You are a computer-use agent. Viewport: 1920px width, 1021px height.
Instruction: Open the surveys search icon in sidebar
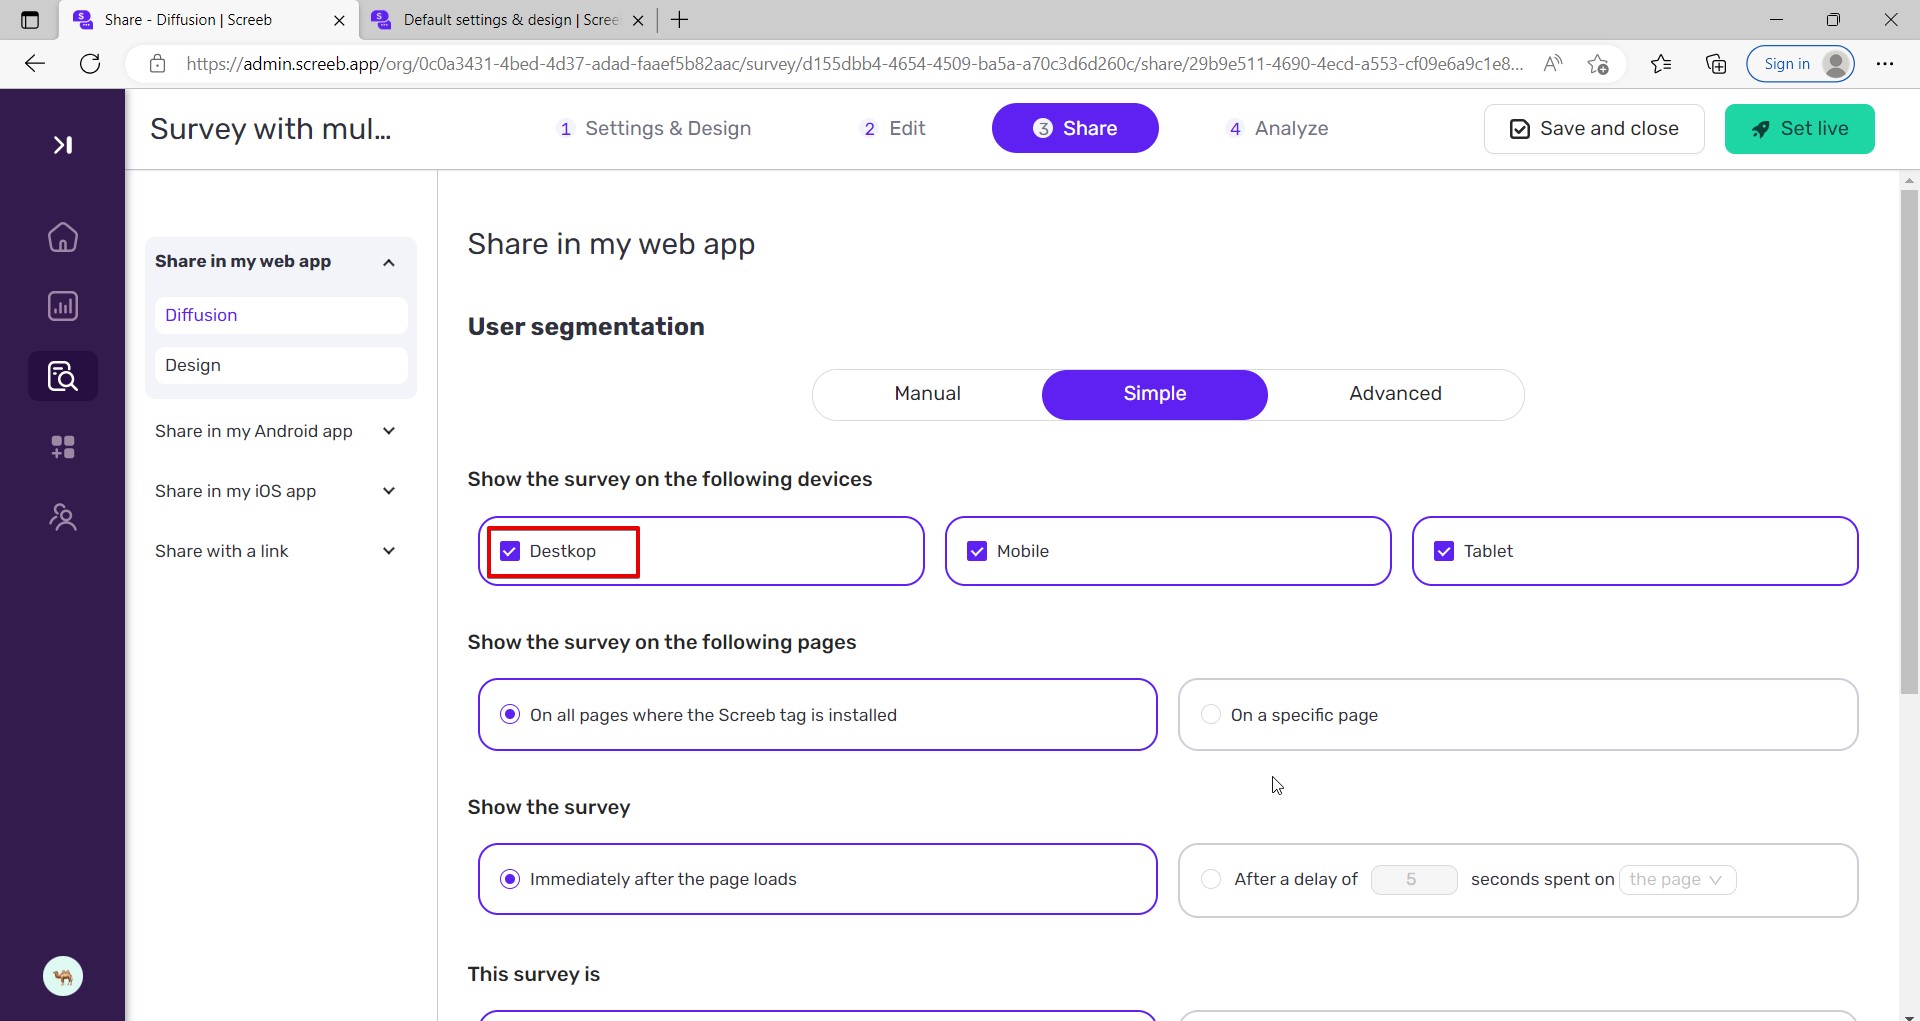tap(63, 376)
